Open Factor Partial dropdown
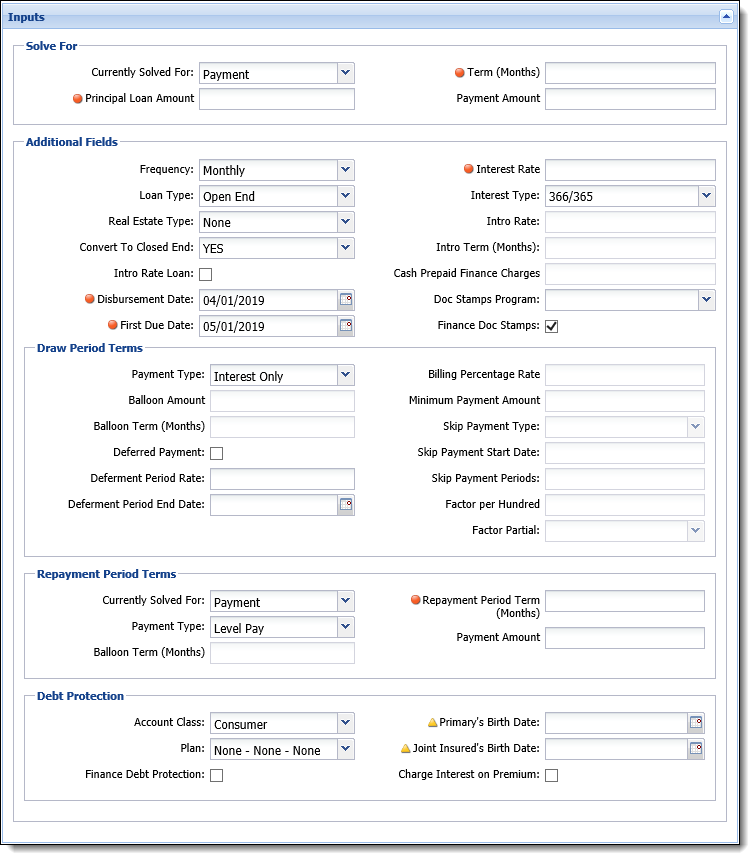The height and width of the screenshot is (860, 755). coord(696,531)
